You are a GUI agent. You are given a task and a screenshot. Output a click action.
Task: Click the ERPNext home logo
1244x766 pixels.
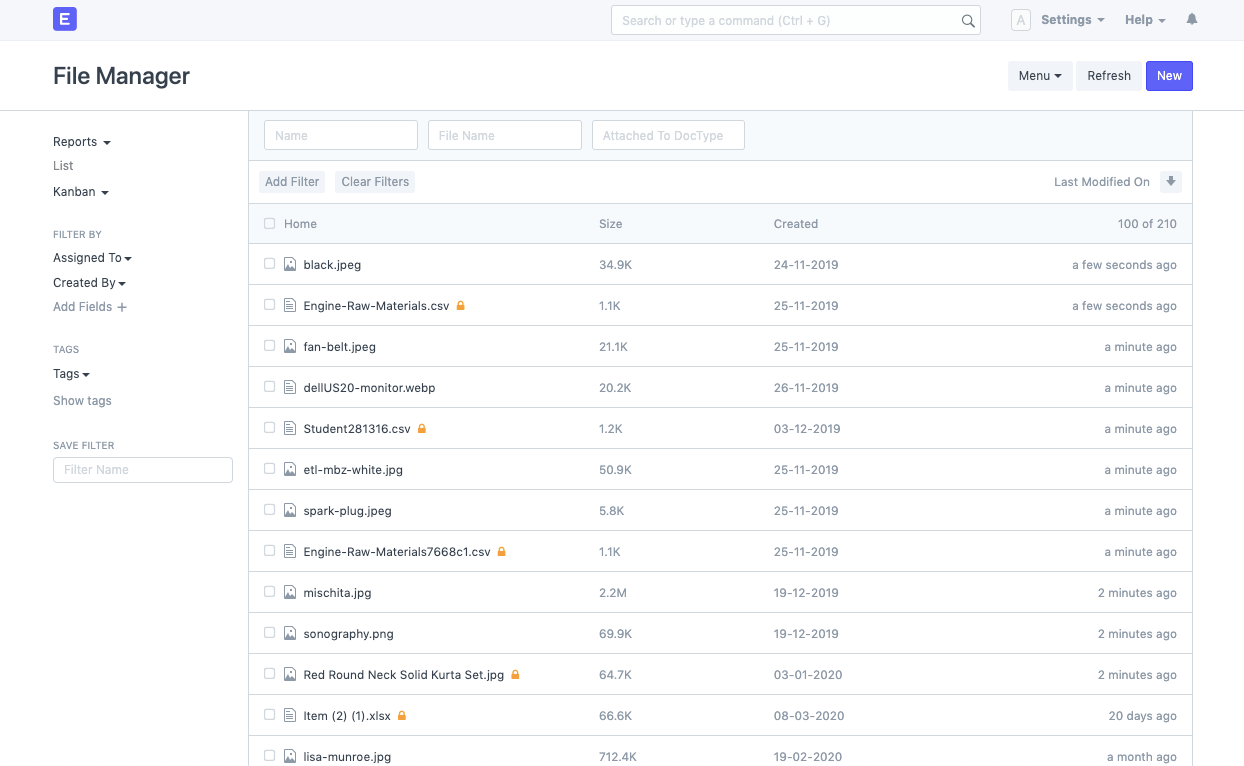(x=65, y=19)
